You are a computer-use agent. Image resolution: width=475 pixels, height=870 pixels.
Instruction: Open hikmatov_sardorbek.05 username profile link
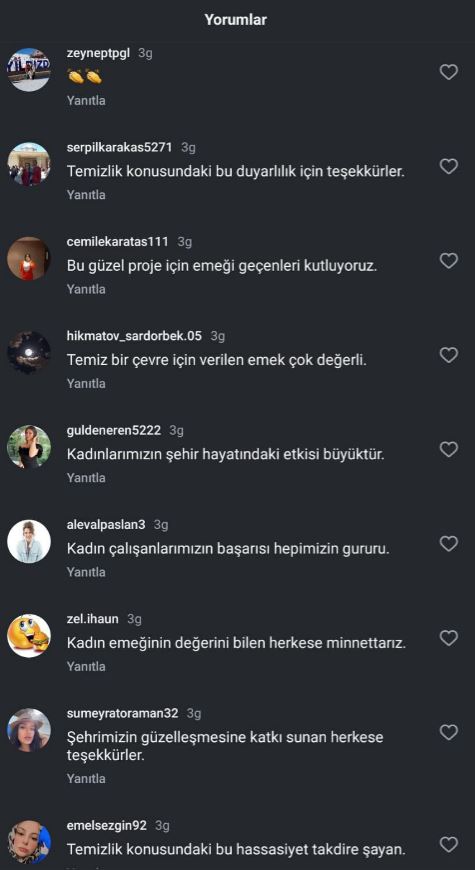pyautogui.click(x=134, y=336)
